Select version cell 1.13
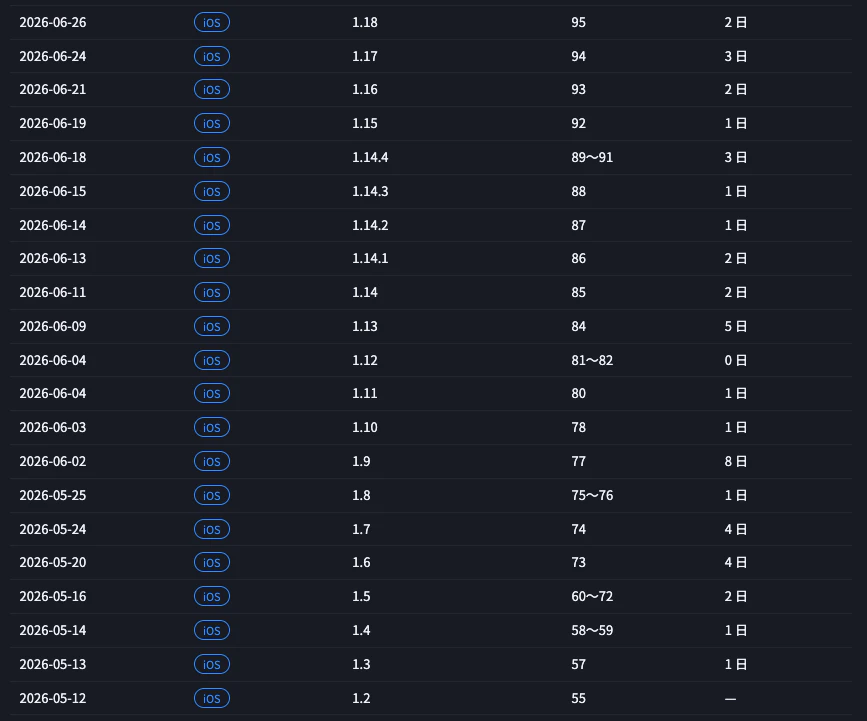Viewport: 867px width, 721px height. (365, 327)
